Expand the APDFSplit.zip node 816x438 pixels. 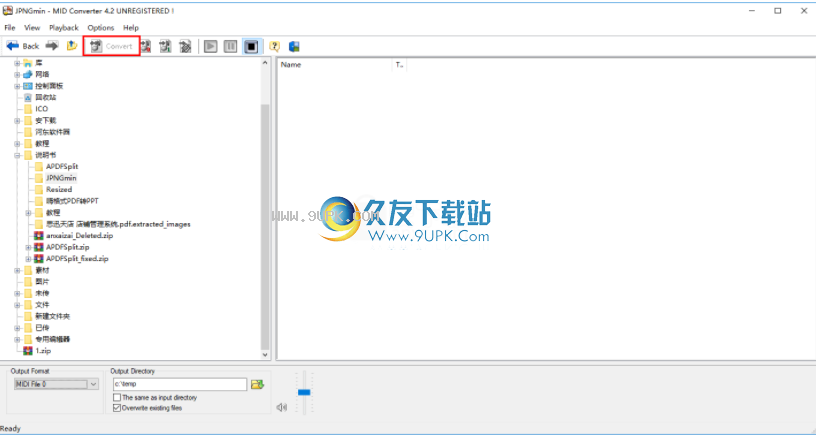click(28, 247)
